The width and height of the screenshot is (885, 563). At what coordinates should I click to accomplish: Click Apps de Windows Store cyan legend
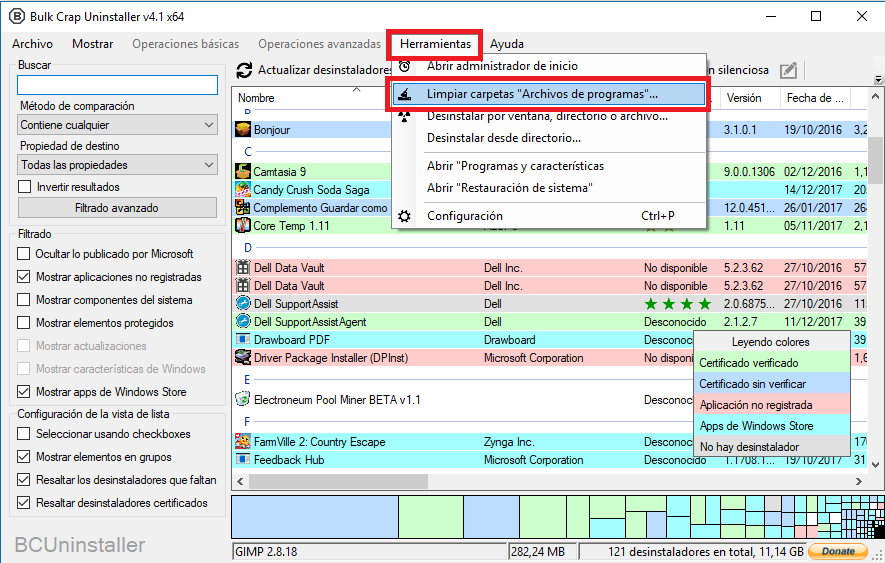click(772, 425)
